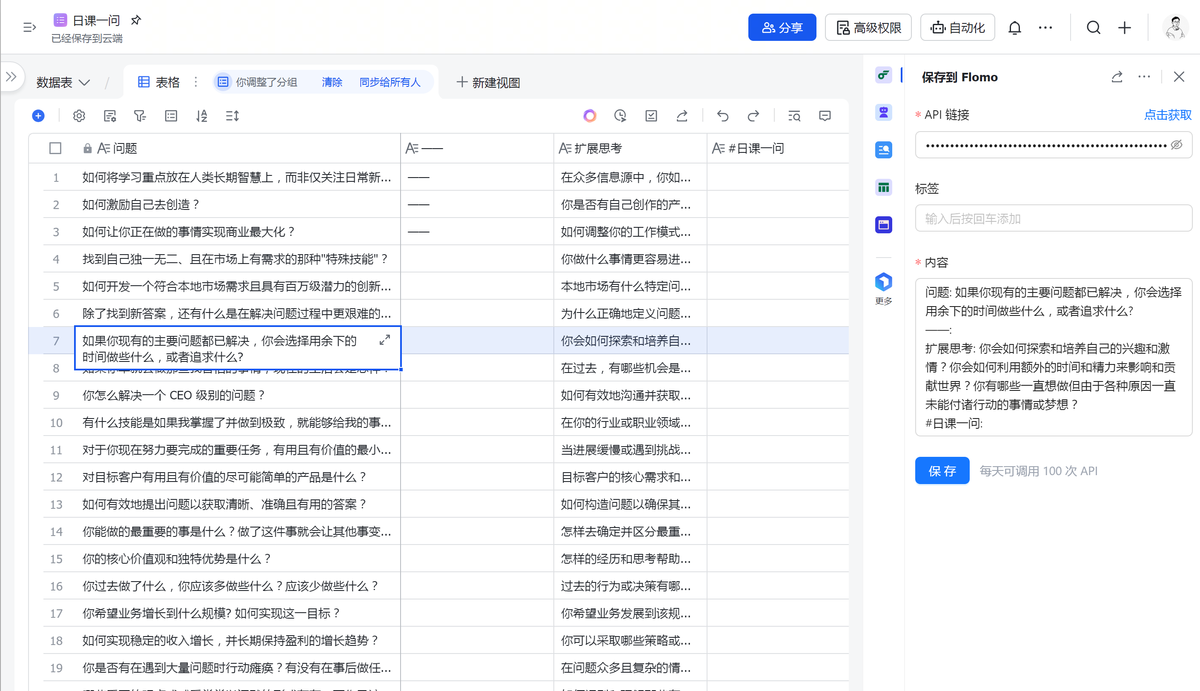Undo the last action
Viewport: 1200px width, 691px height.
click(723, 116)
